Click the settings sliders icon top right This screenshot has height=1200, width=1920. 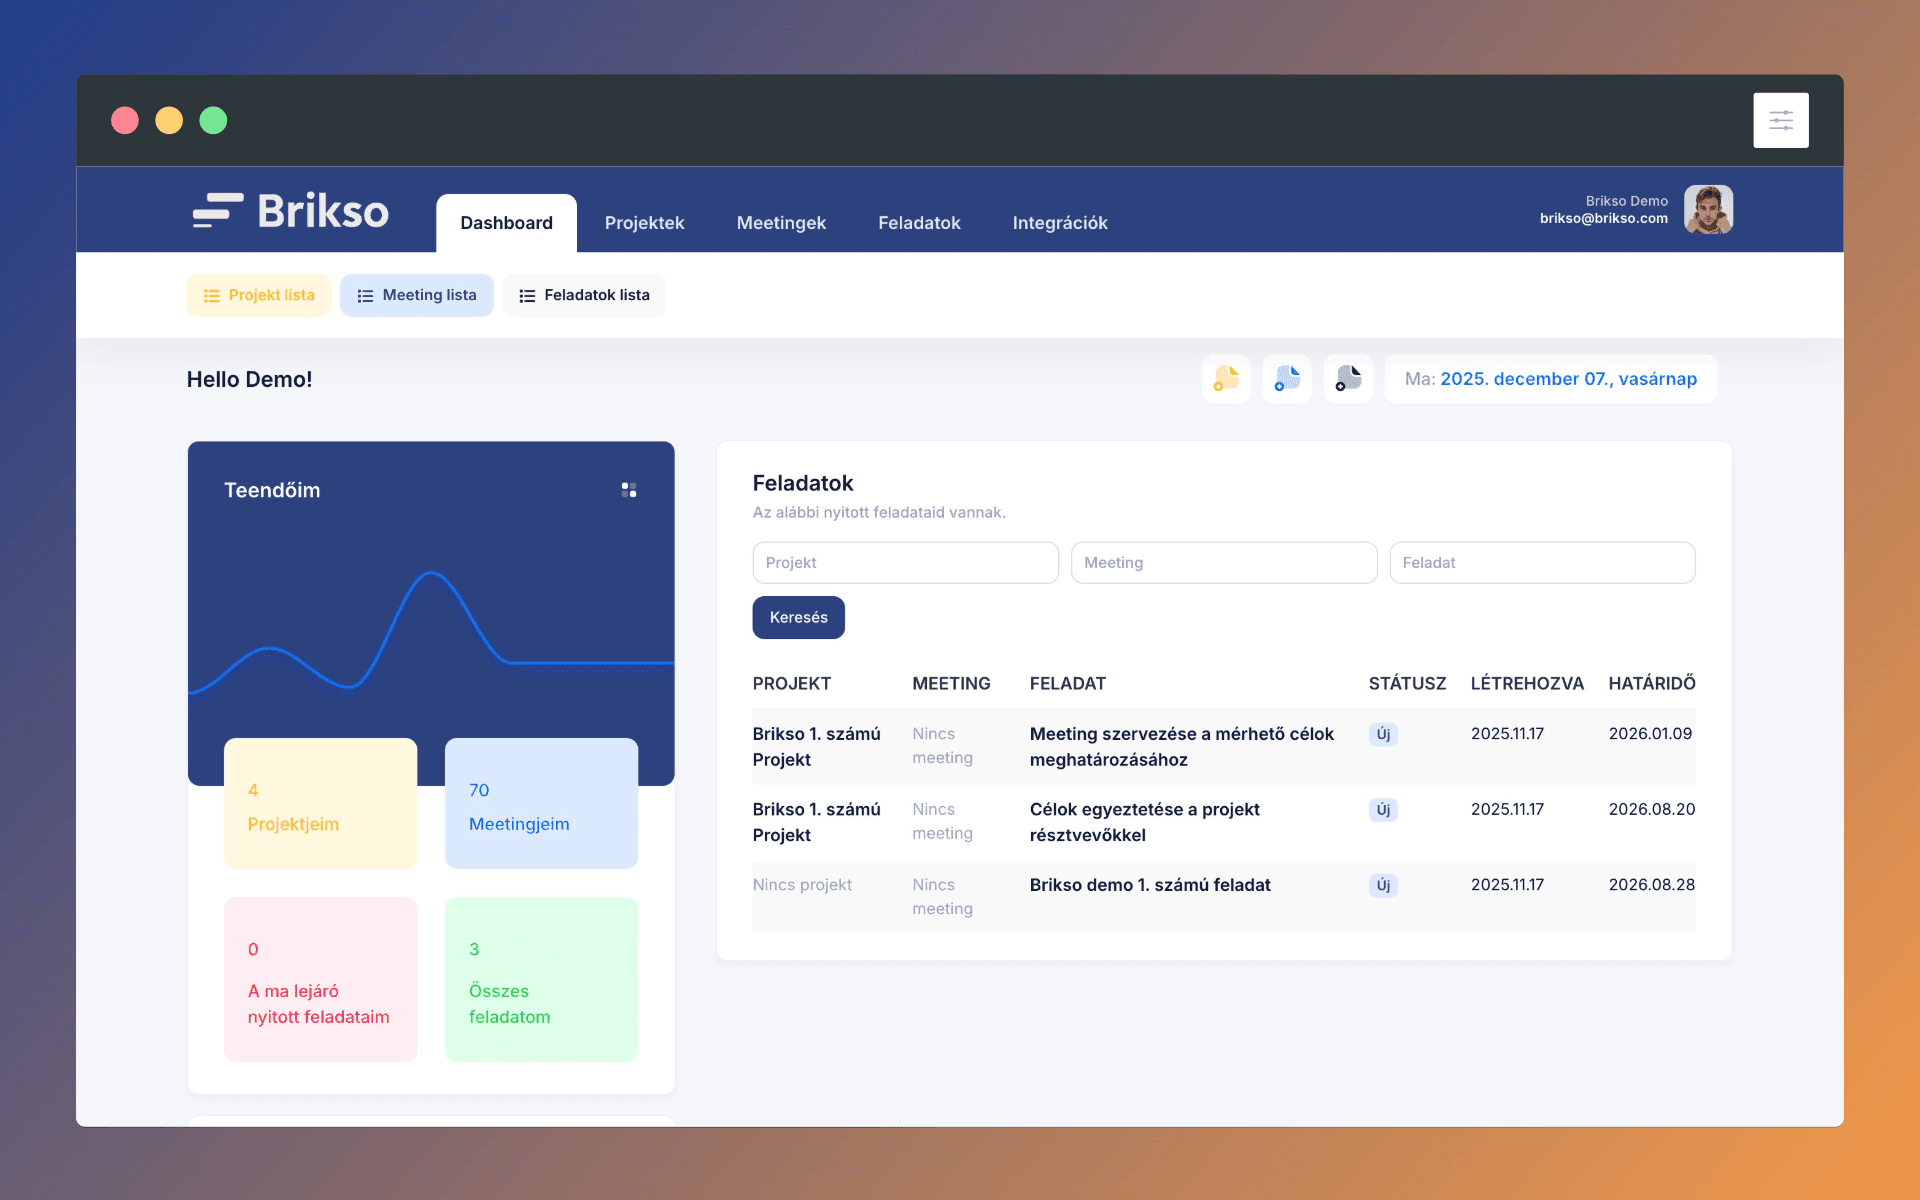coord(1780,121)
